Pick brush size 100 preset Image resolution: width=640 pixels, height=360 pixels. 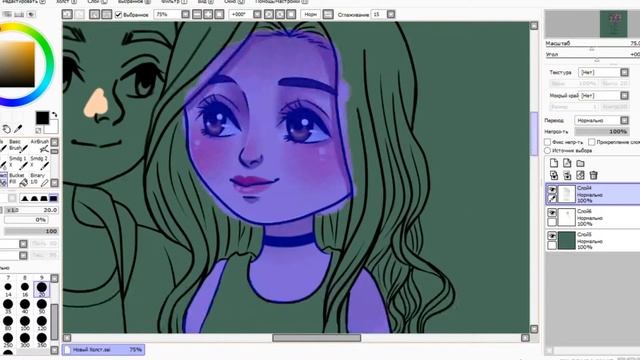[x=24, y=322]
